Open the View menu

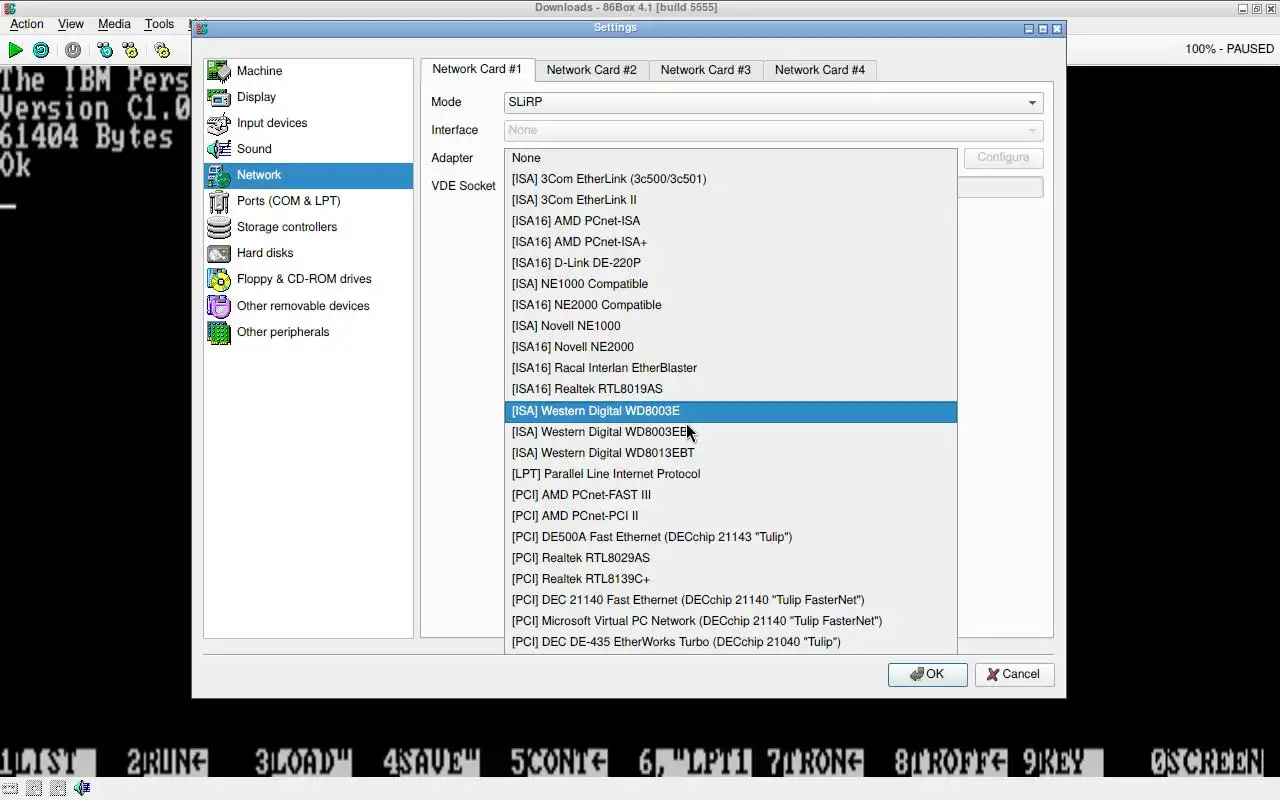(x=71, y=24)
